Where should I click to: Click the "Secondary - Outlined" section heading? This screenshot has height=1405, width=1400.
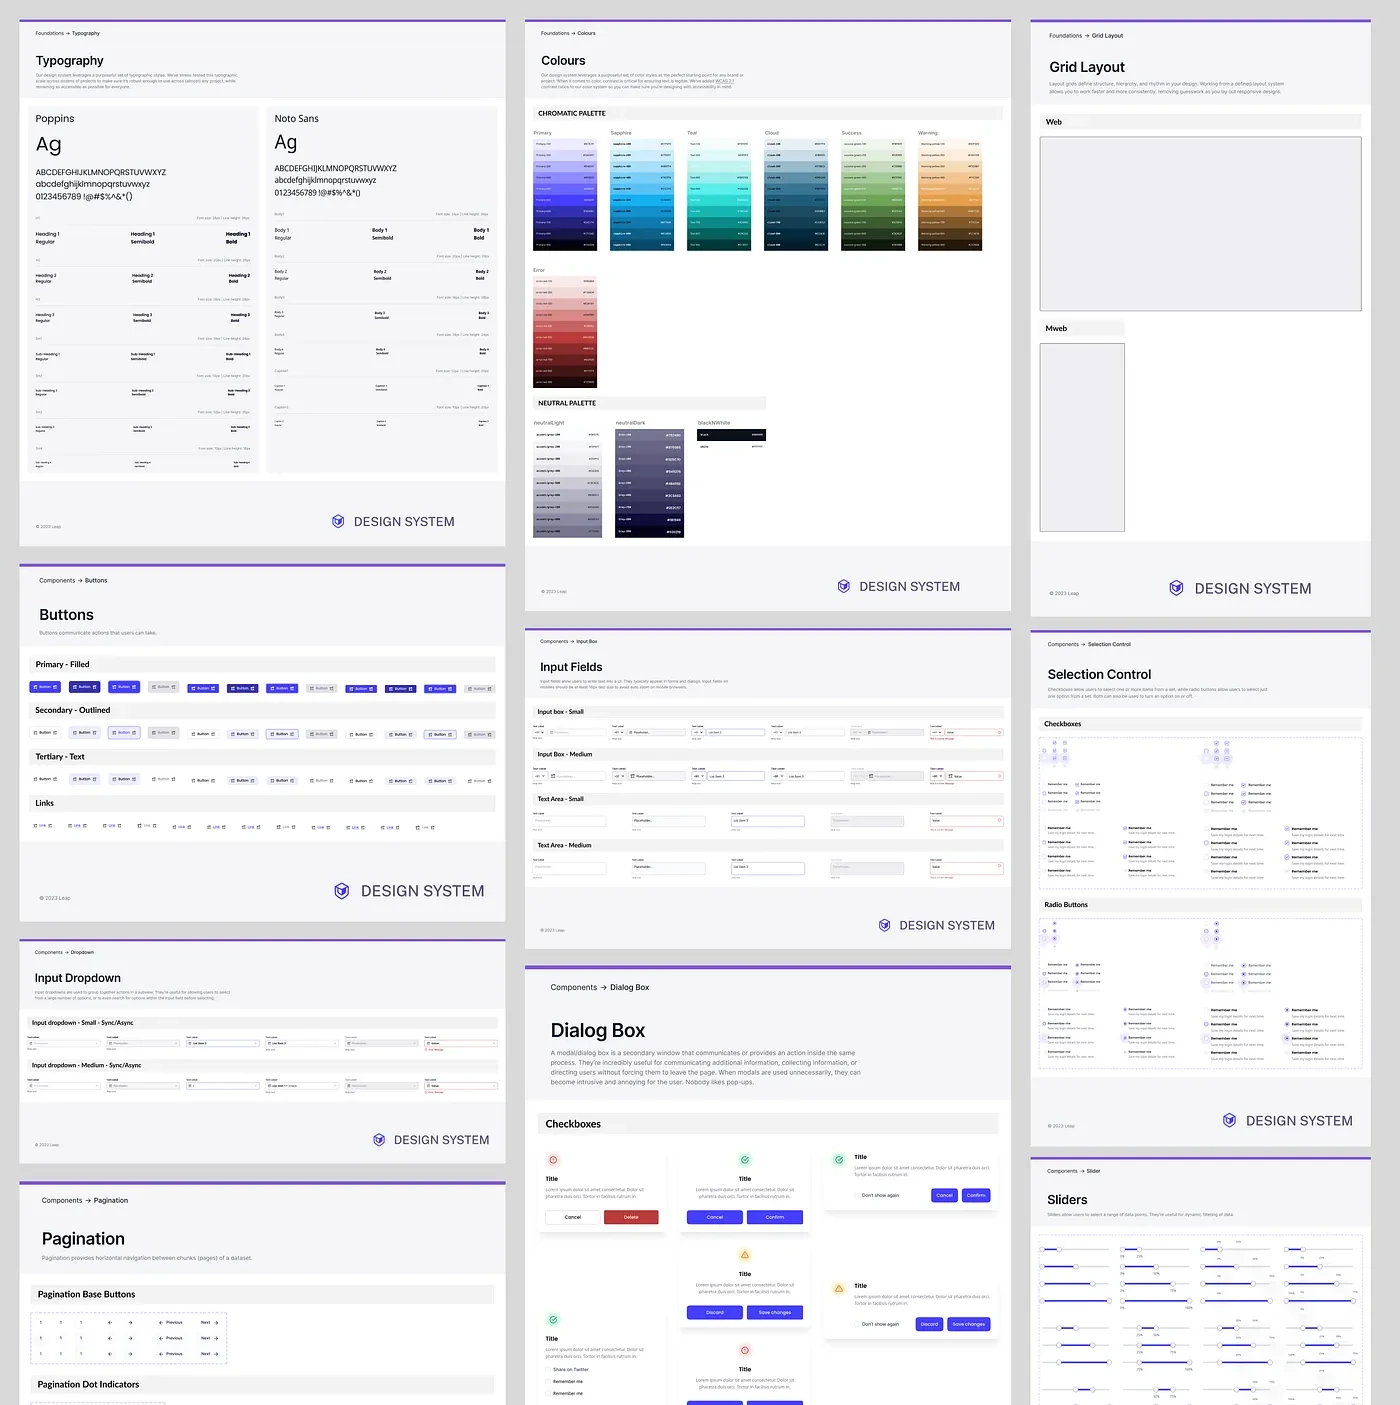pyautogui.click(x=73, y=710)
